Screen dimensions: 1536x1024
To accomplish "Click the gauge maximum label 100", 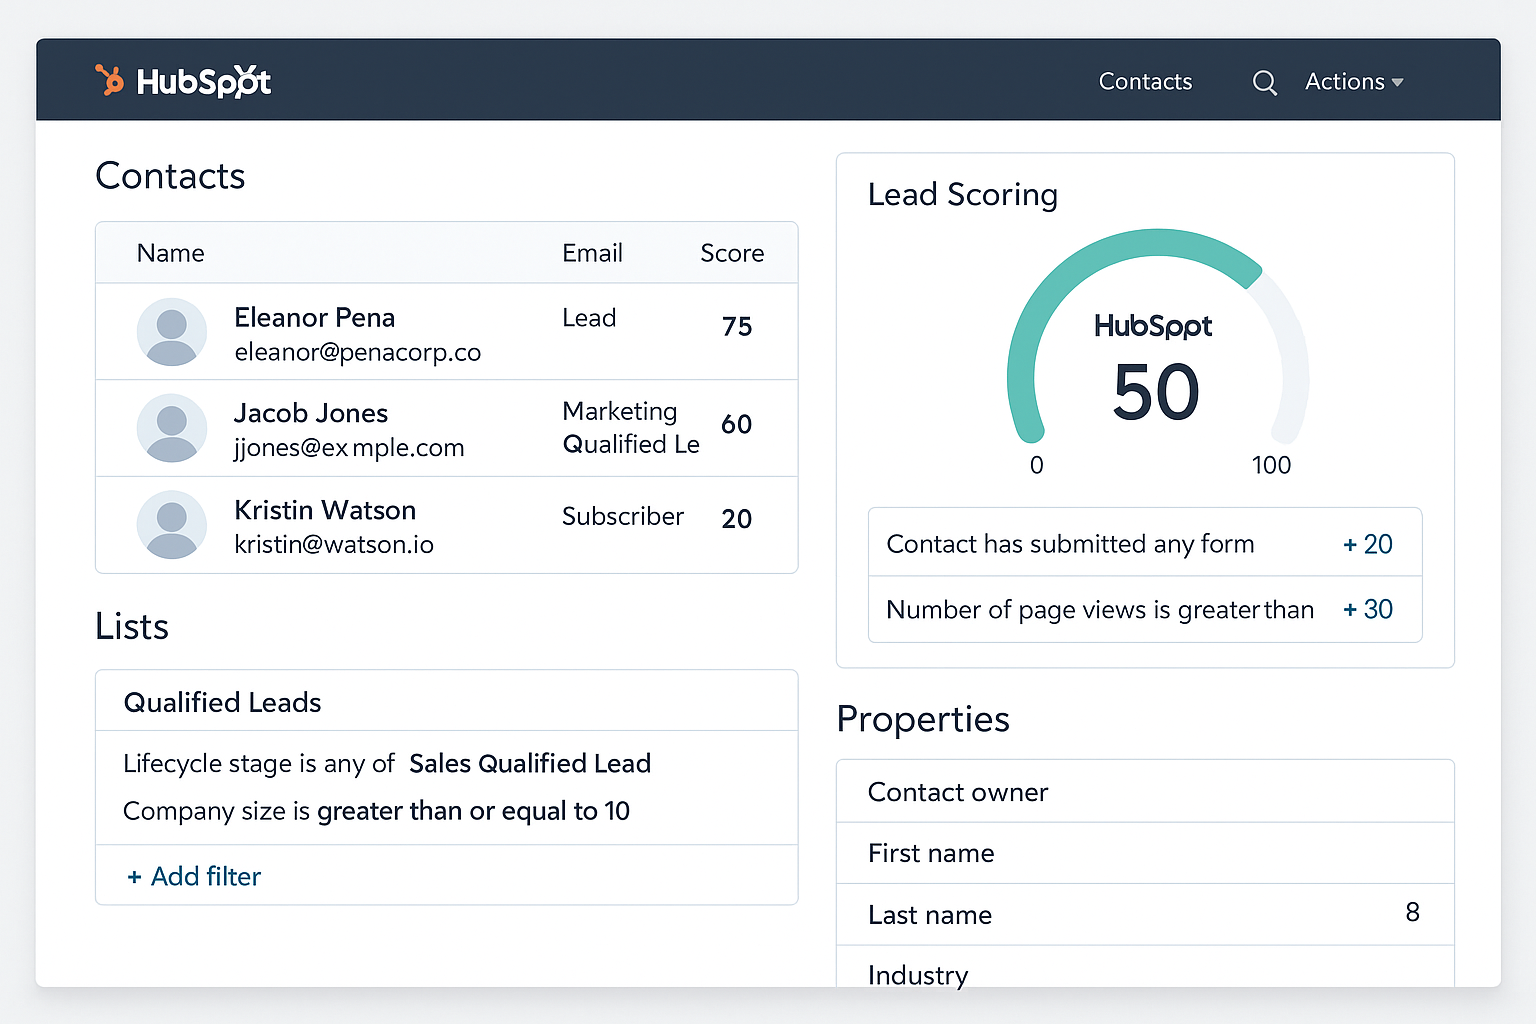I will (x=1271, y=465).
